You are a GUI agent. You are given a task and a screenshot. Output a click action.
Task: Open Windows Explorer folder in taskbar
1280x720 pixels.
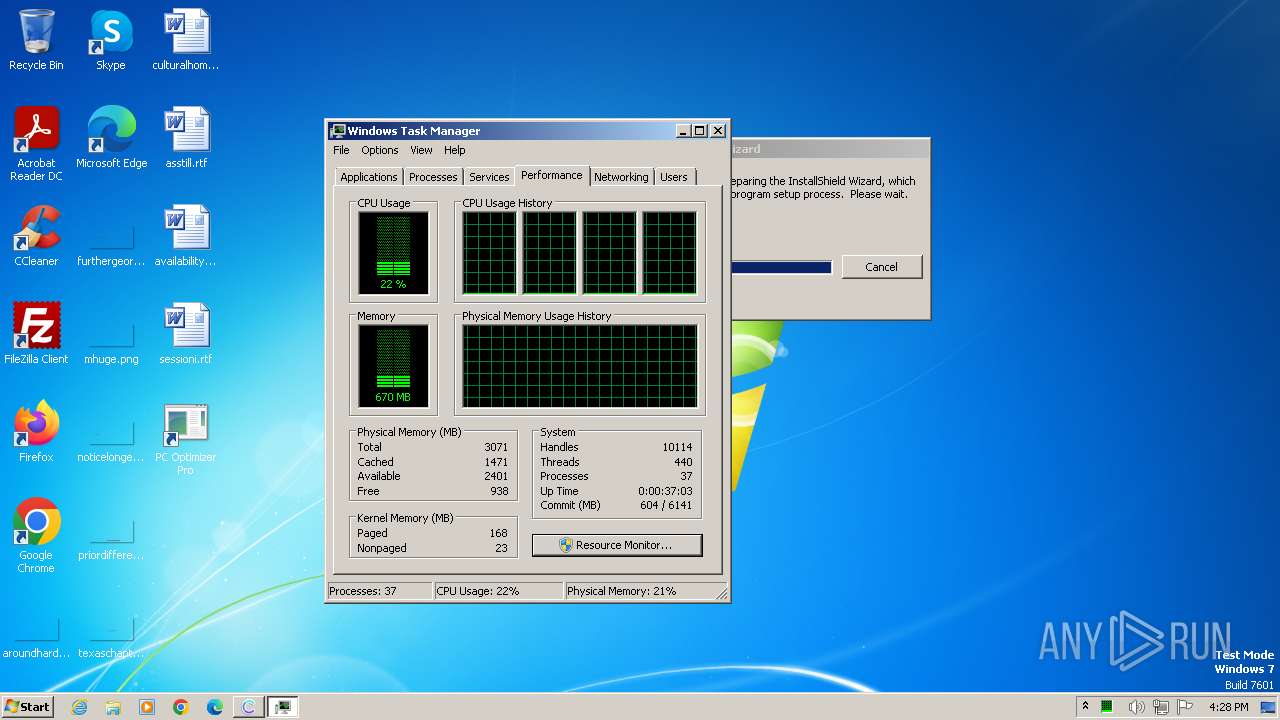click(113, 707)
